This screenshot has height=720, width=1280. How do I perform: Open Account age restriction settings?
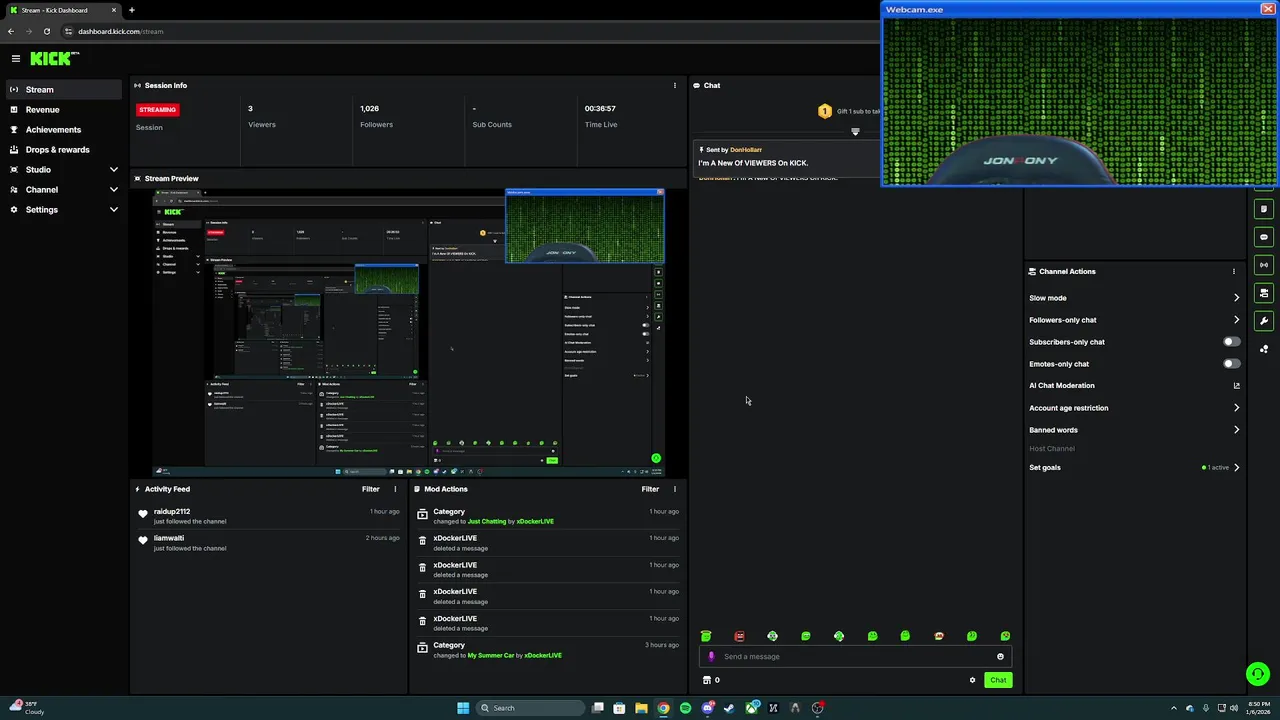pyautogui.click(x=1134, y=408)
